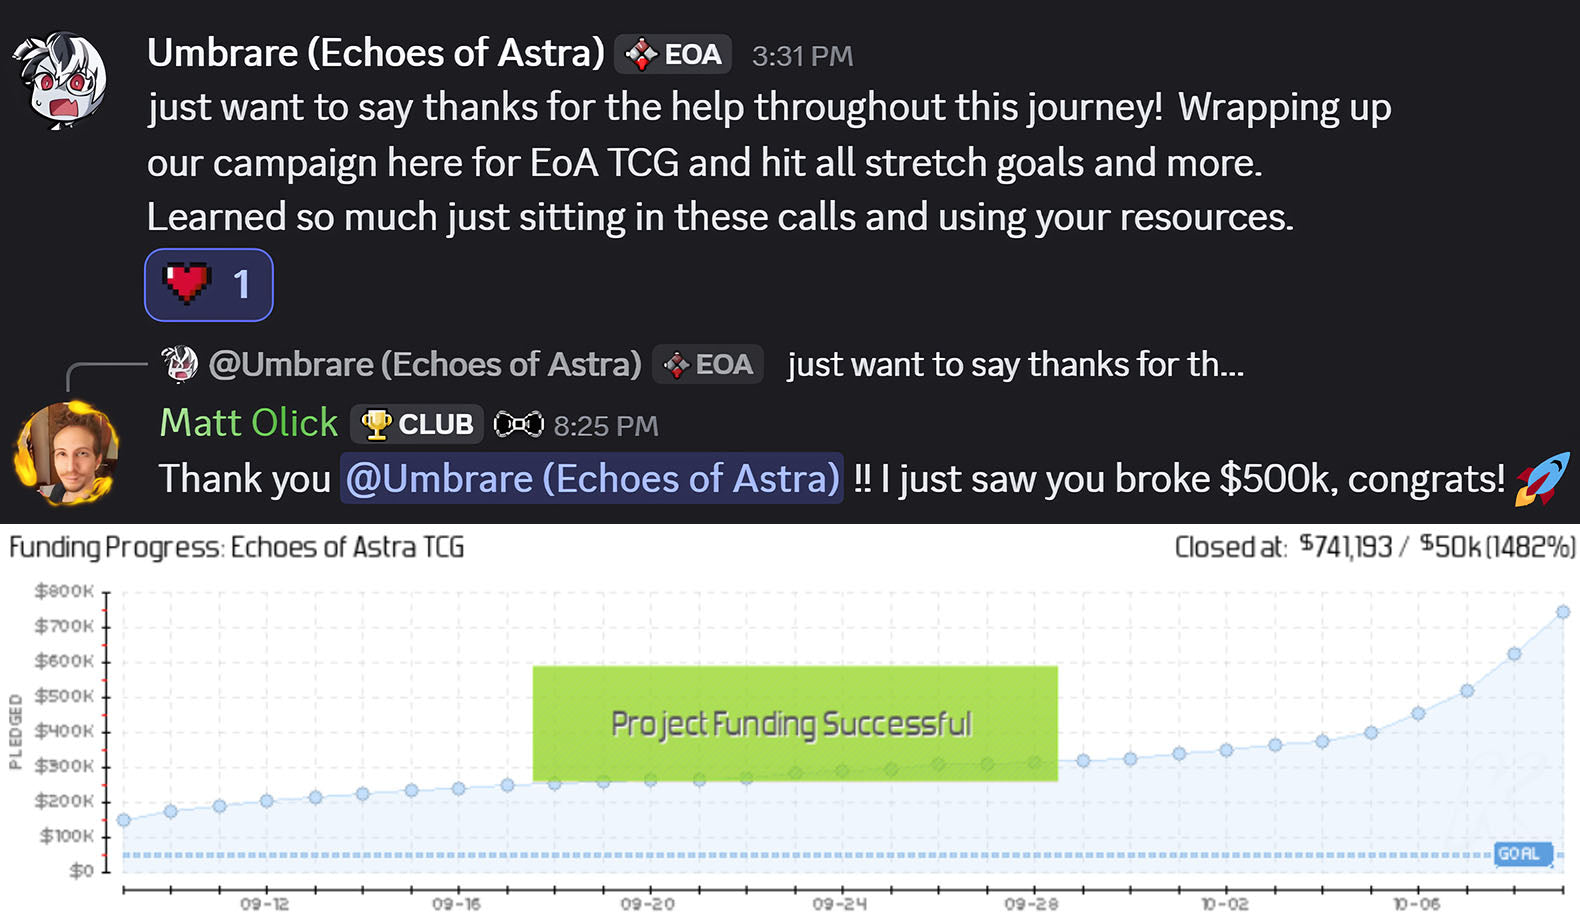1580x915 pixels.
Task: Click the CLUB trophy tag badge
Action: 417,424
